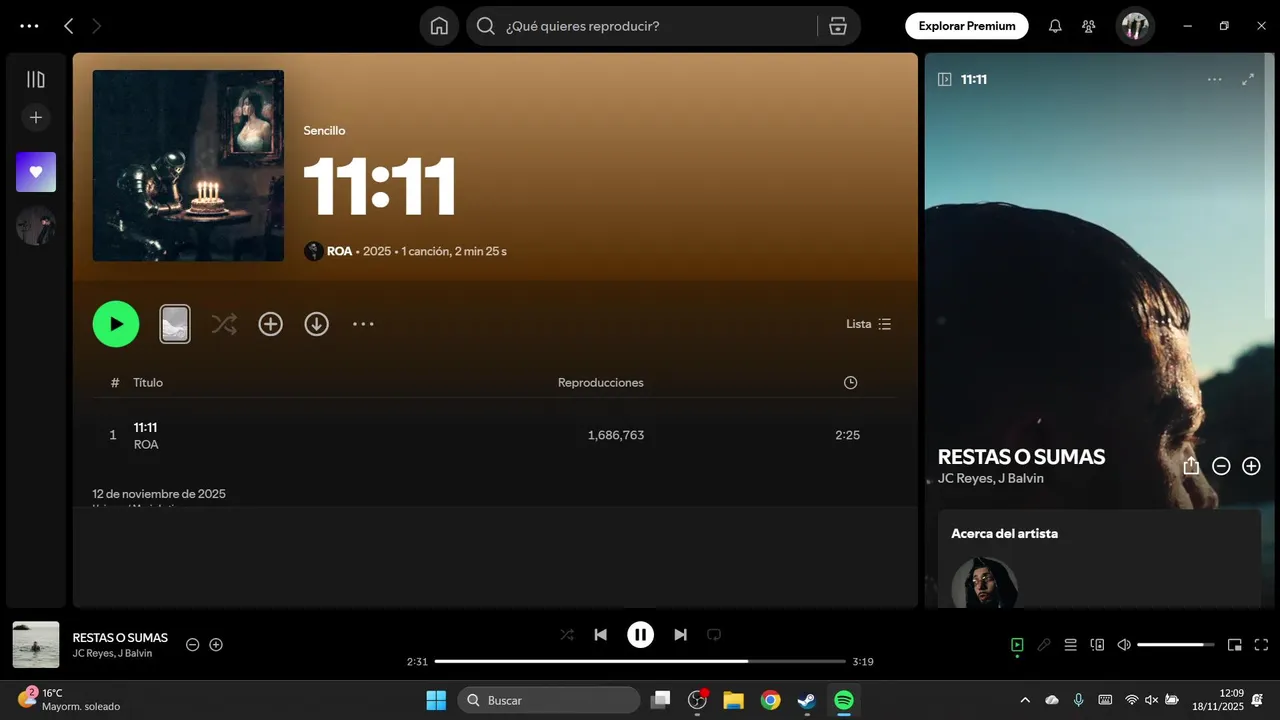
Task: Click the Reproducciones column header
Action: (601, 382)
